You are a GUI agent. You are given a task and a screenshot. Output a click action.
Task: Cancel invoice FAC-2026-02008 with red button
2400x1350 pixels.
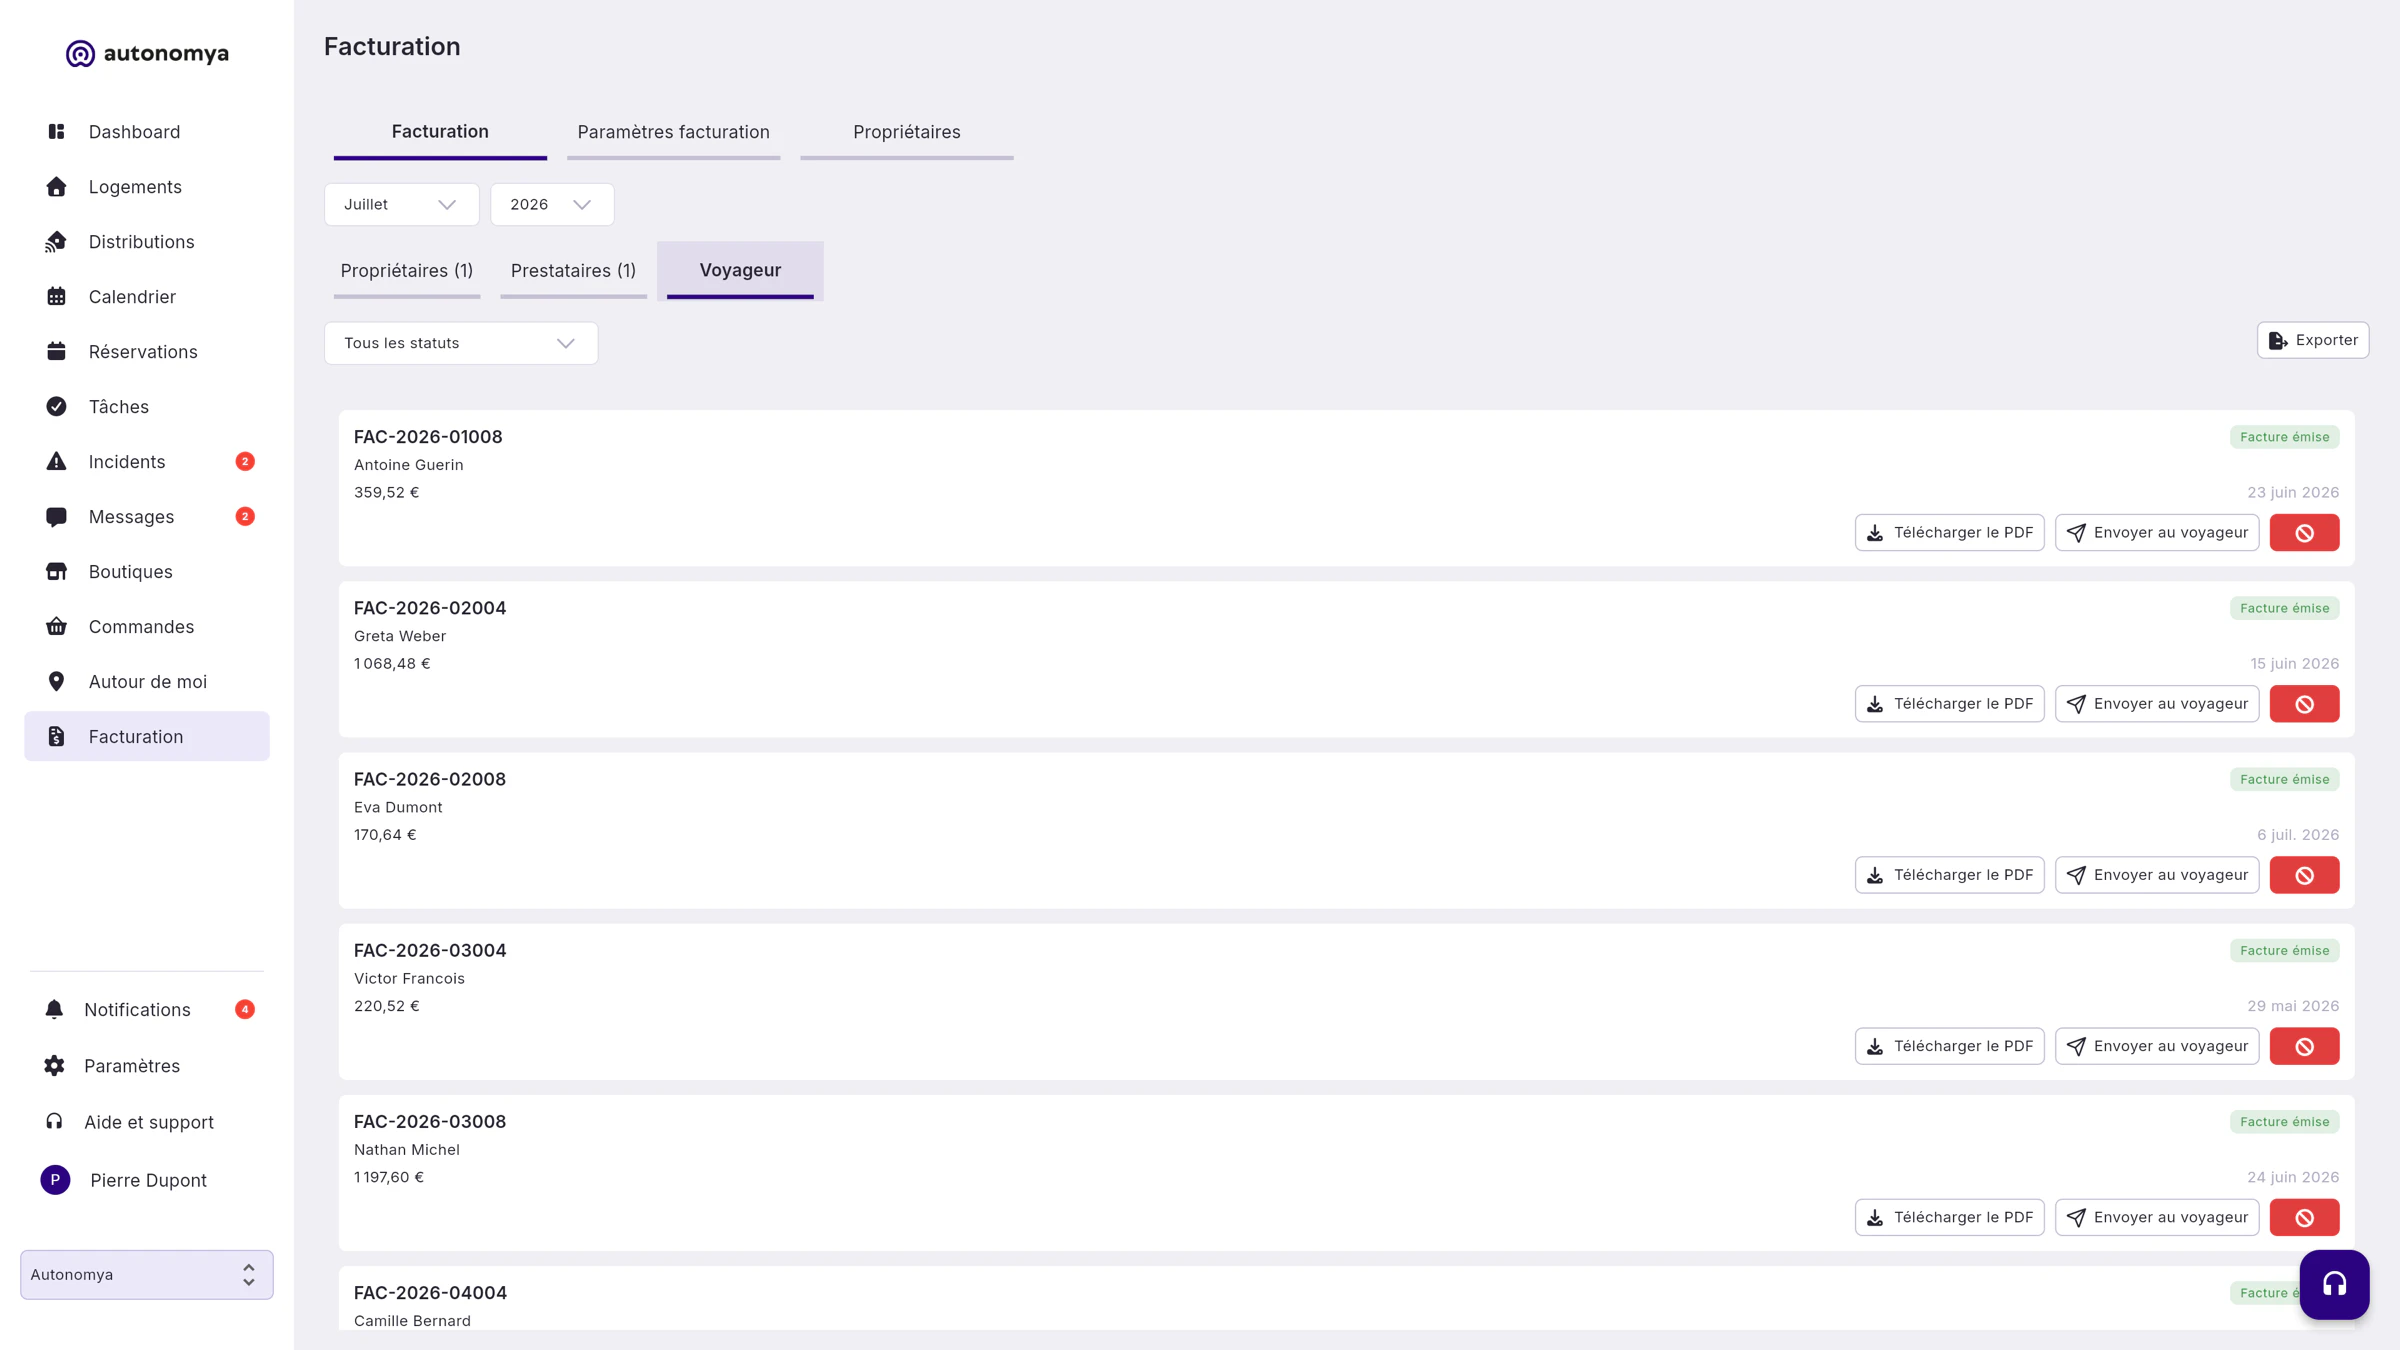2304,875
